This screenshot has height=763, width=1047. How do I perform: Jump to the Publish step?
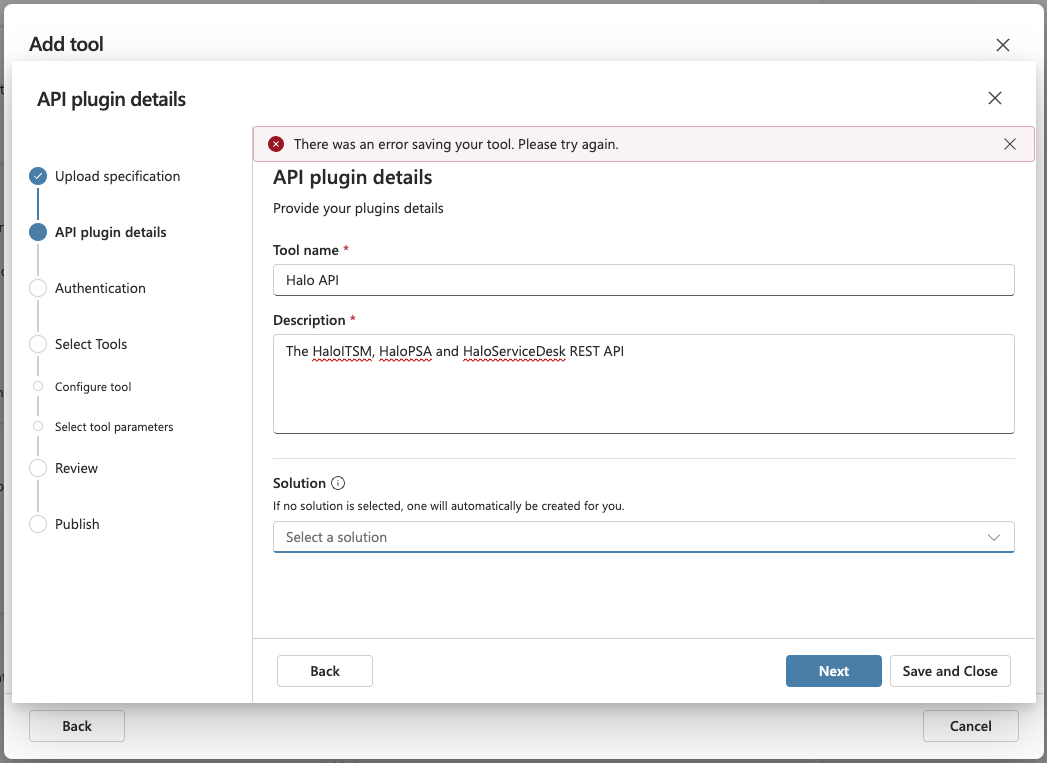(x=77, y=525)
